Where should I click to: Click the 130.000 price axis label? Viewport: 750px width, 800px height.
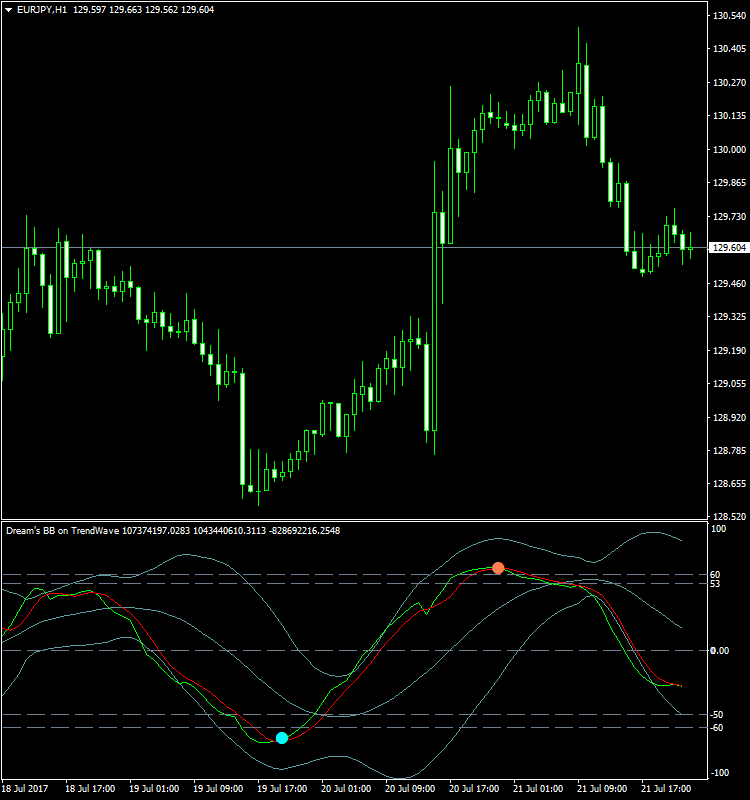click(x=728, y=150)
